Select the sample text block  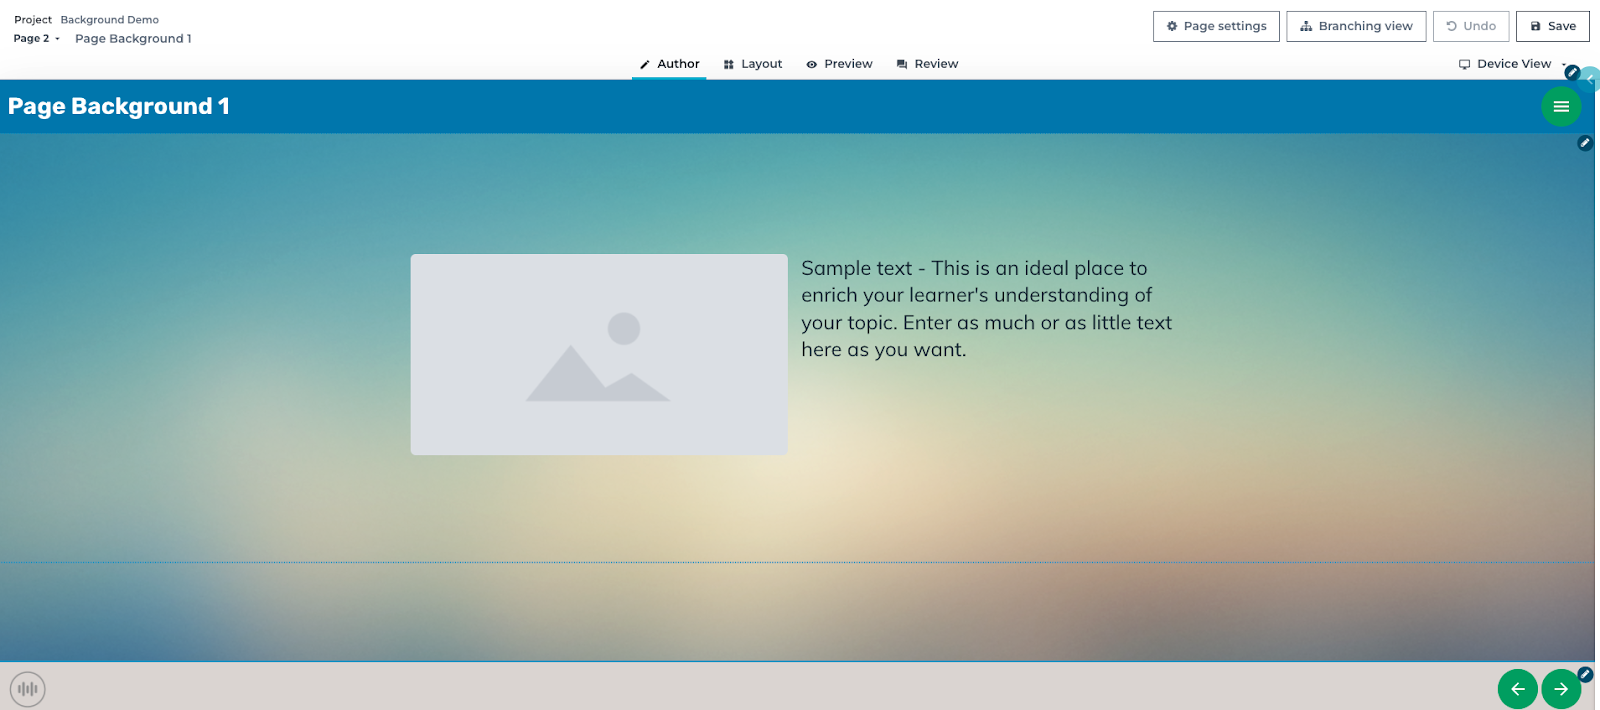(x=987, y=309)
